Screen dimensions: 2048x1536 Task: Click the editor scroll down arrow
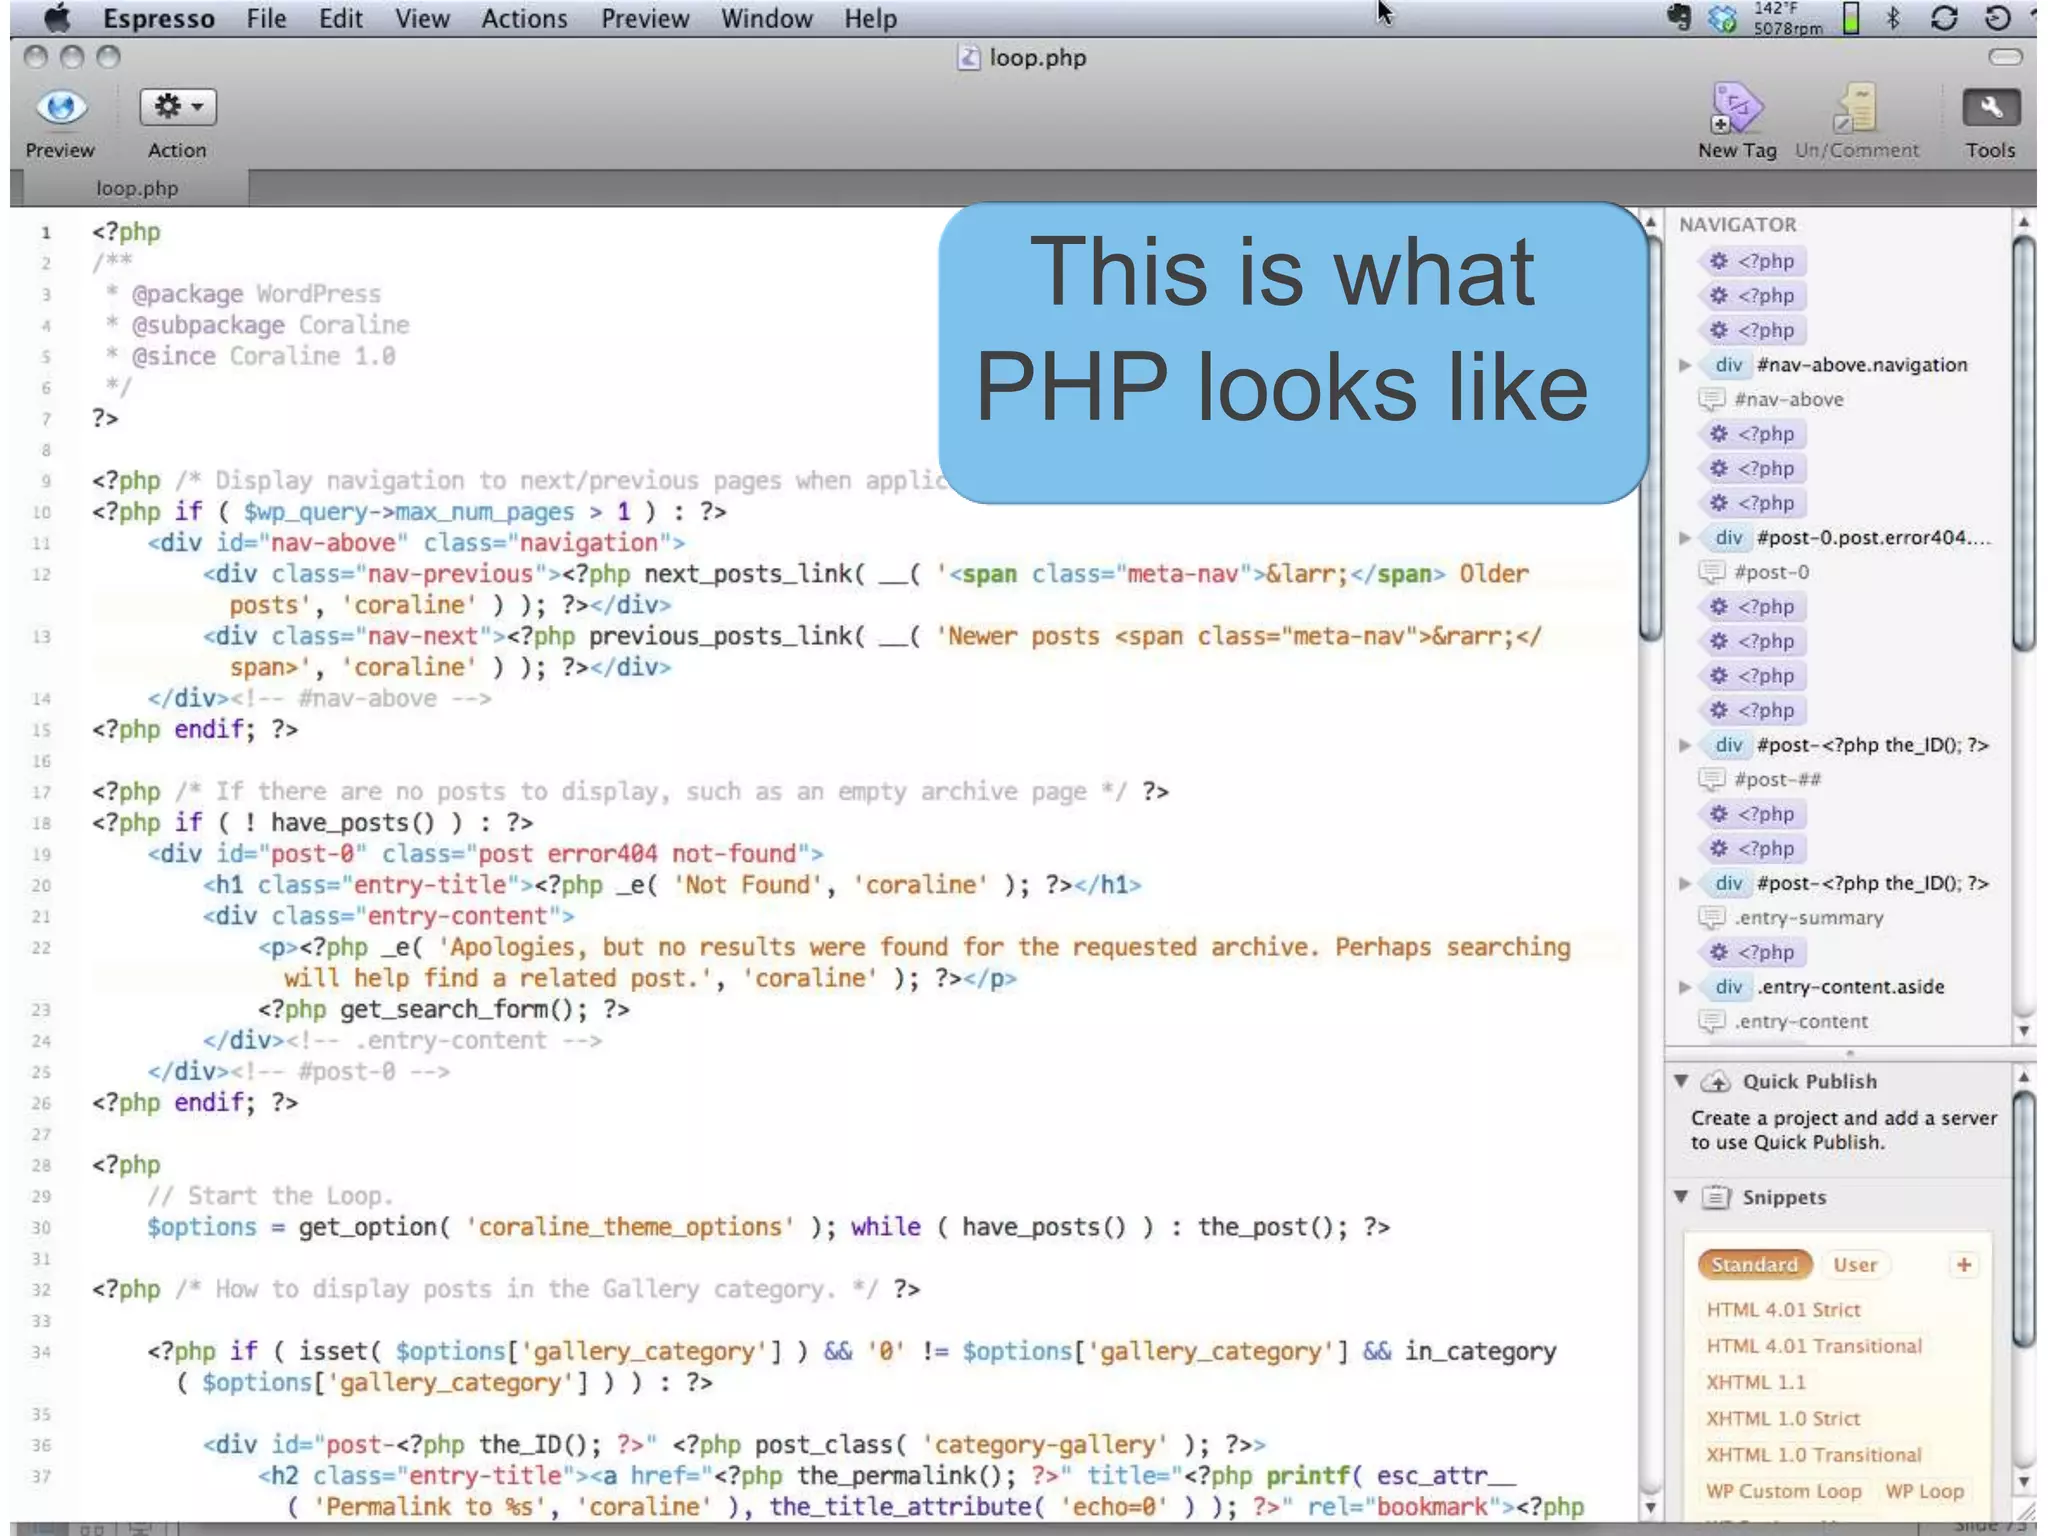[1651, 1507]
